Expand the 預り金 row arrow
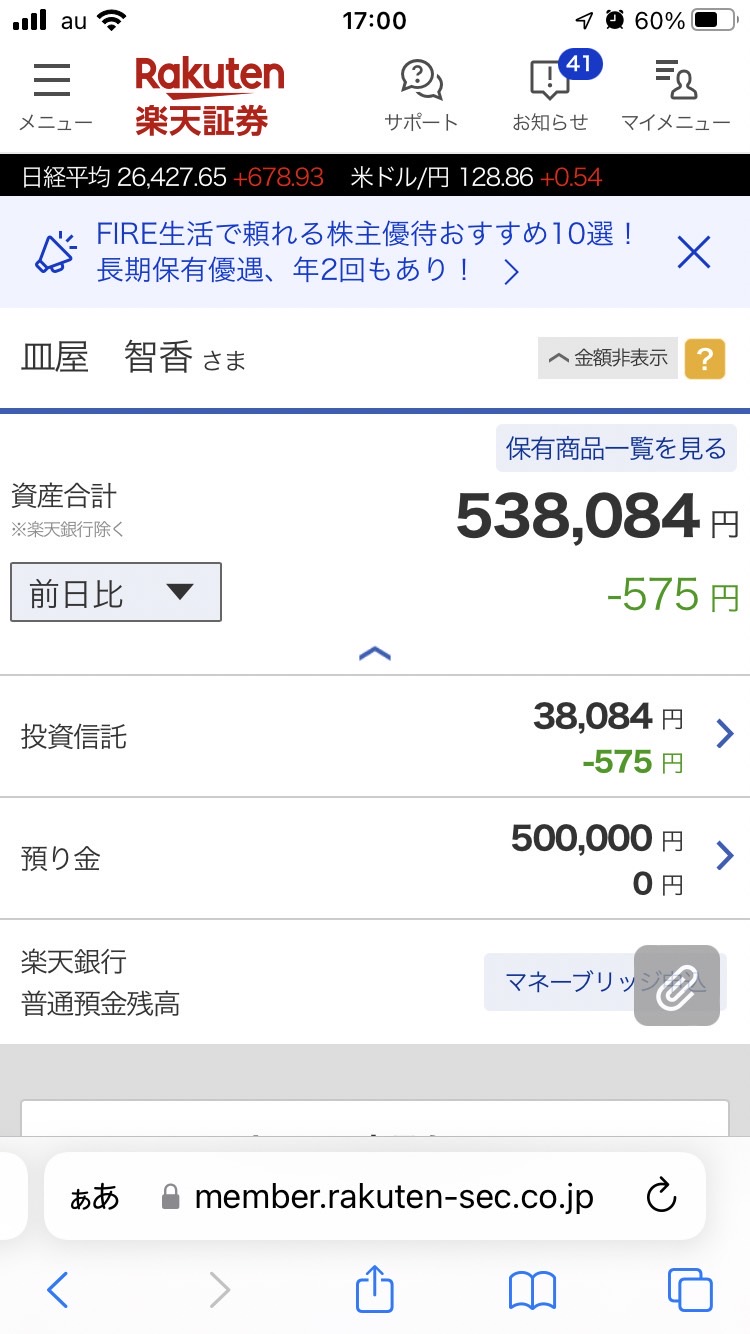 click(726, 856)
